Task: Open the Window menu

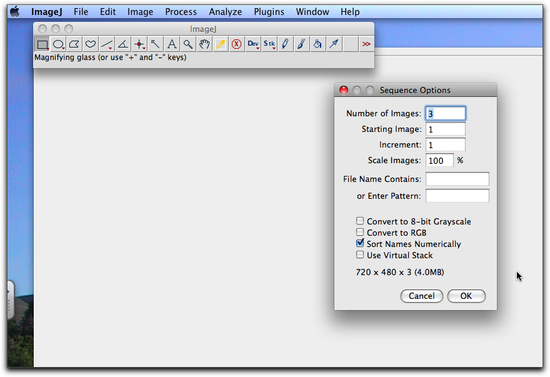Action: tap(312, 12)
